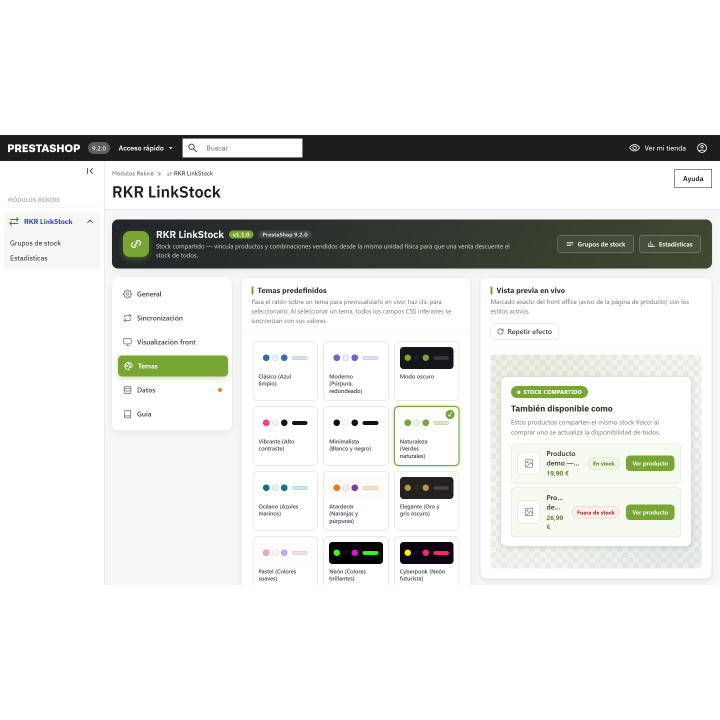This screenshot has width=720, height=720.
Task: Open Grupos de stock in sidebar
Action: click(x=35, y=243)
